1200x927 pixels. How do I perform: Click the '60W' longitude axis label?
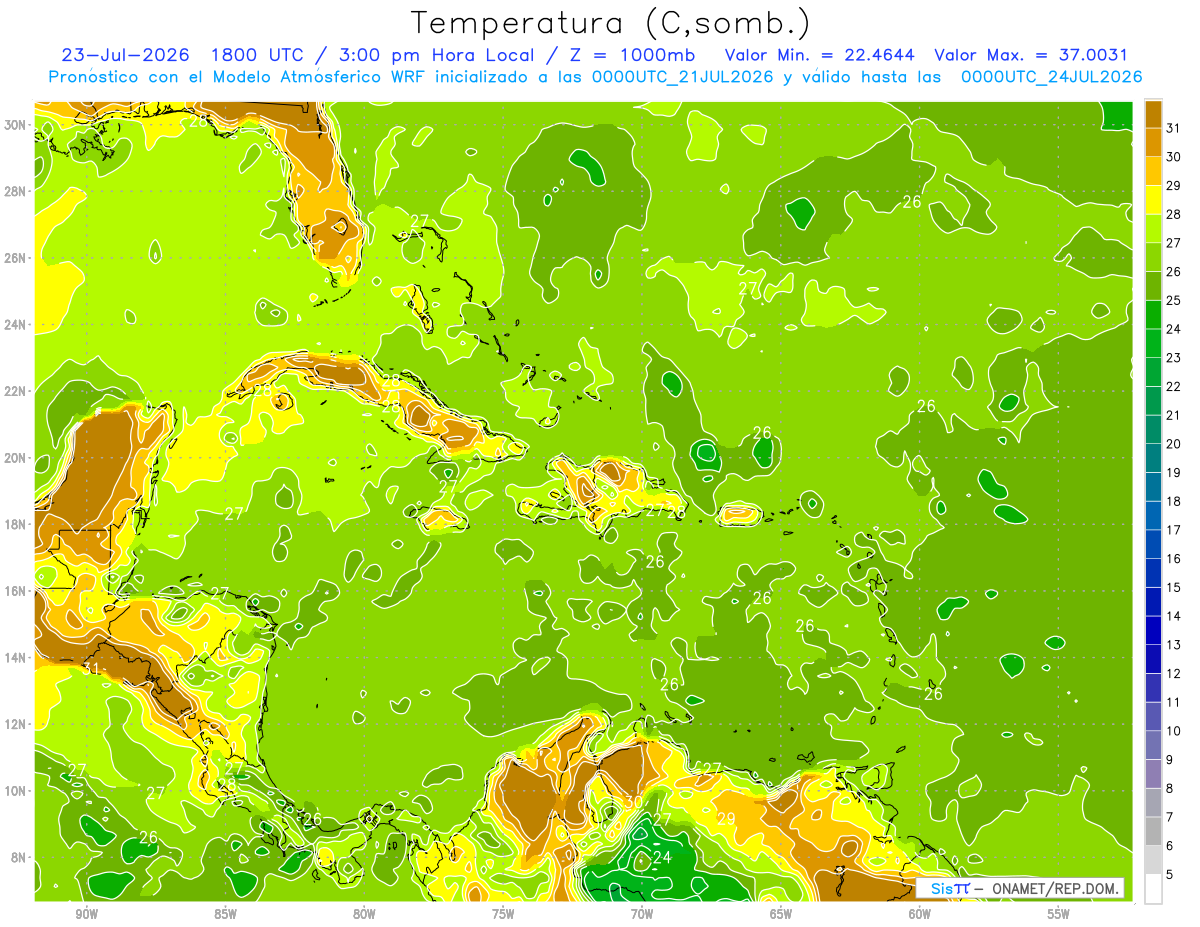tap(920, 914)
